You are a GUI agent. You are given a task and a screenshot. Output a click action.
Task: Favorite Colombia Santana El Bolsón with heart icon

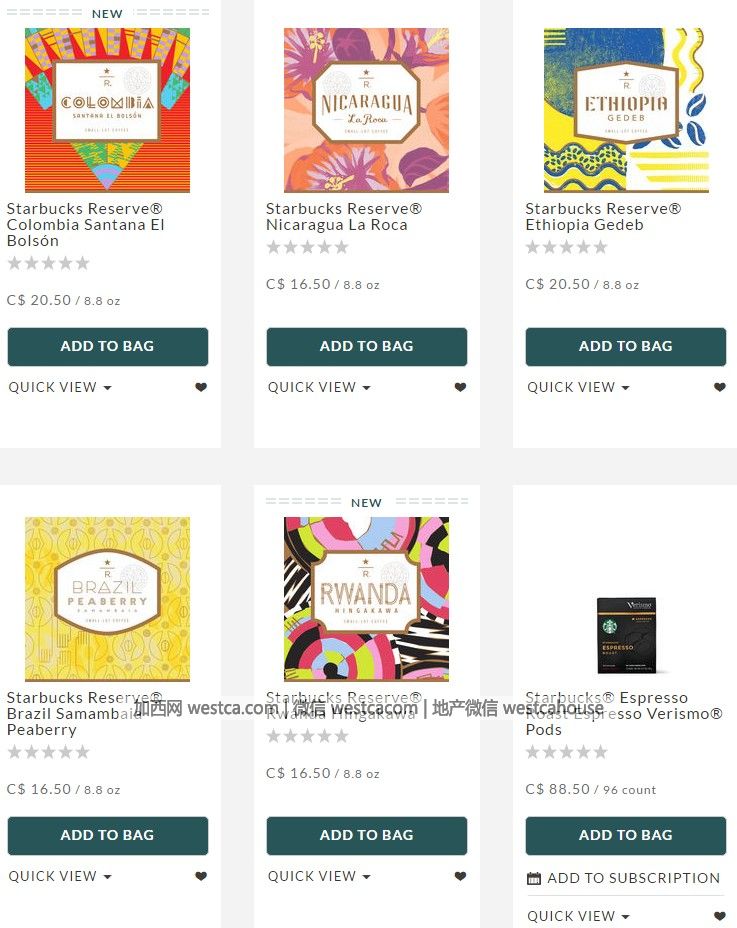pos(201,387)
